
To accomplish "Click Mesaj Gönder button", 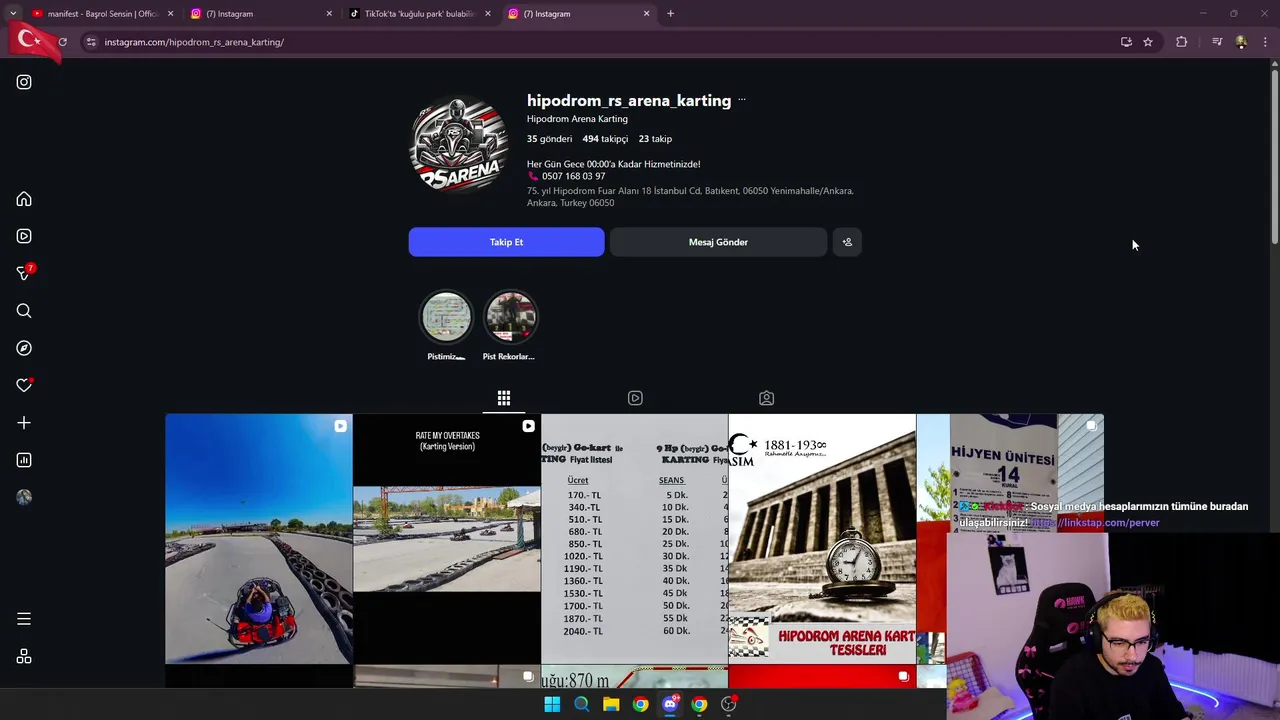I will 718,242.
